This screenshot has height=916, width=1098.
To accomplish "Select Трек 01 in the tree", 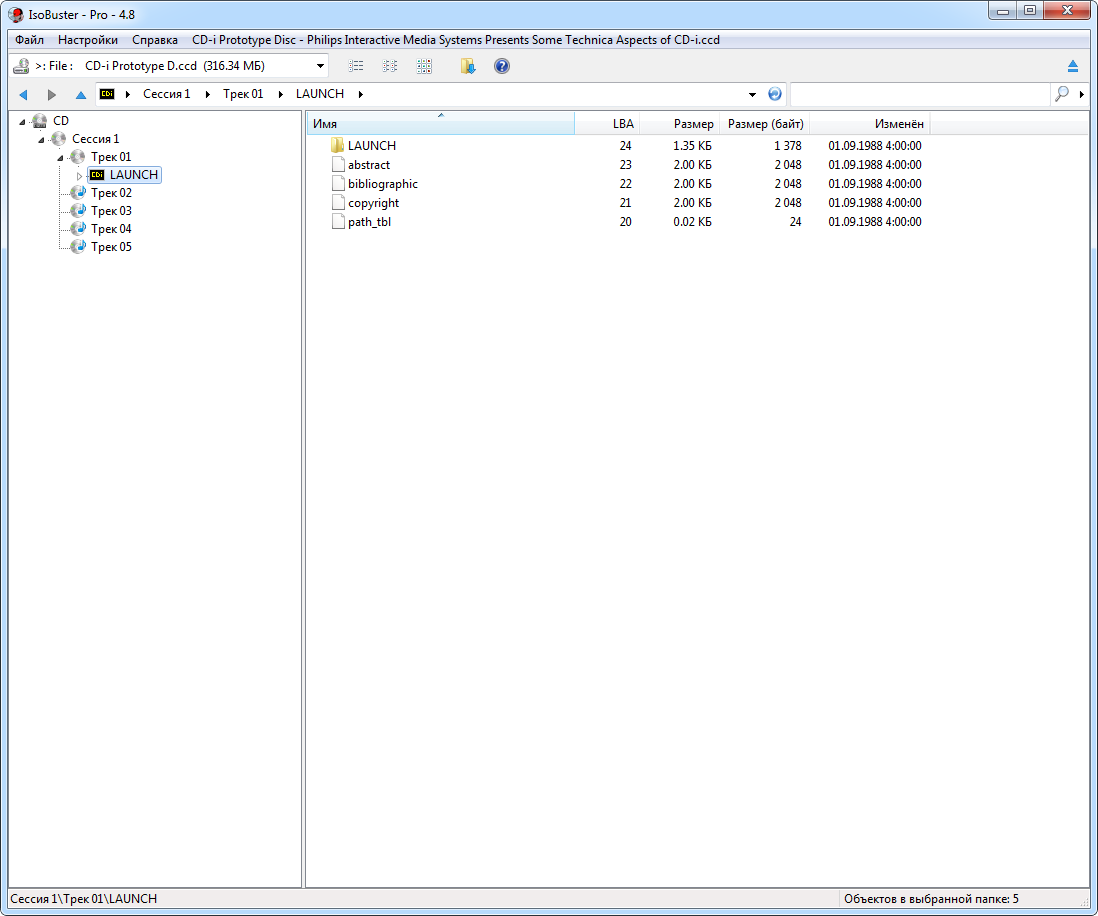I will pyautogui.click(x=111, y=157).
